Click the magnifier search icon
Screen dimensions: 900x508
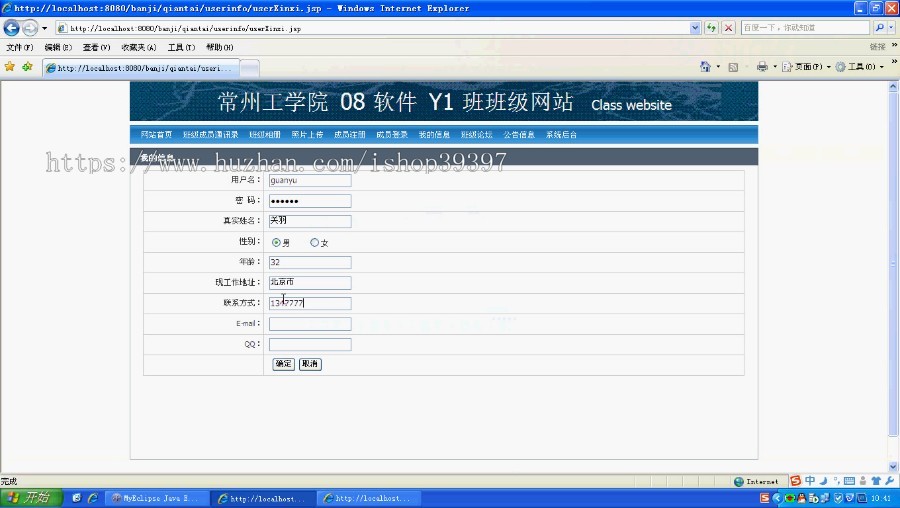[879, 28]
